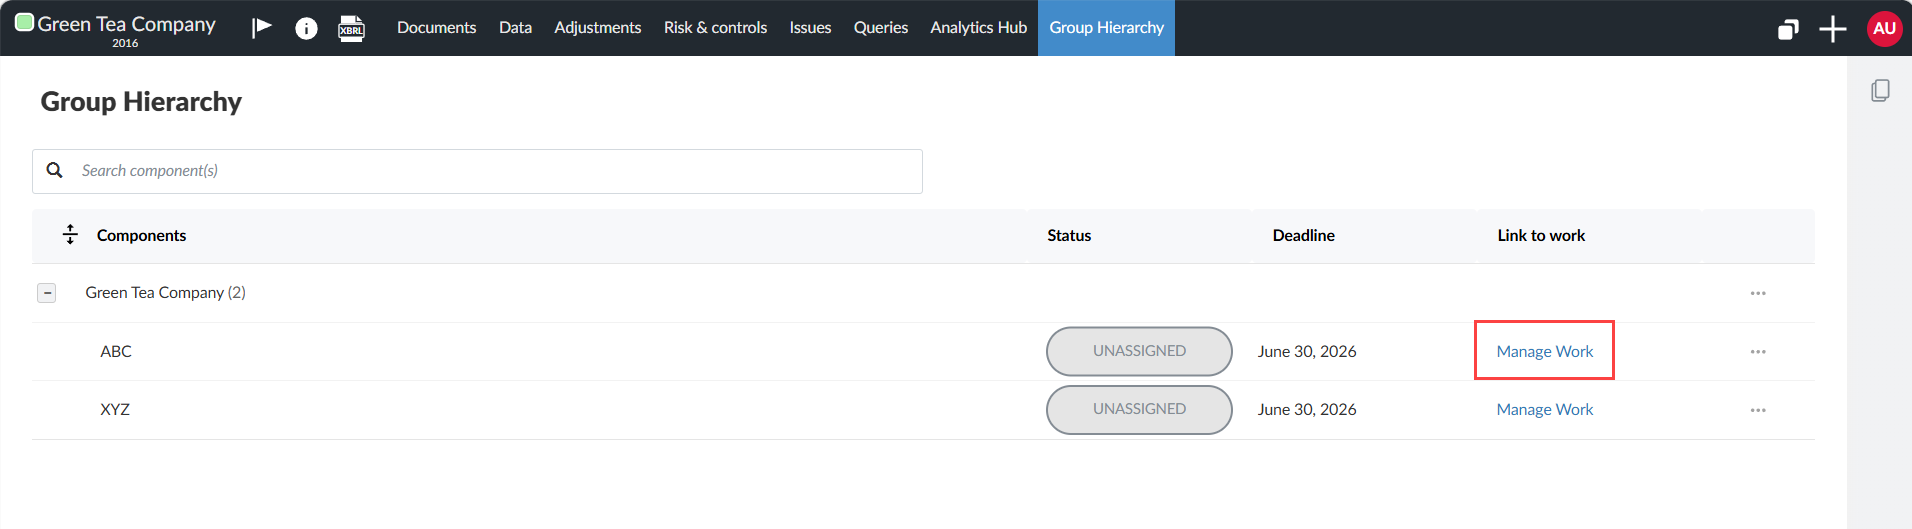Click the Group Hierarchy page heading
Image resolution: width=1912 pixels, height=529 pixels.
pyautogui.click(x=141, y=102)
